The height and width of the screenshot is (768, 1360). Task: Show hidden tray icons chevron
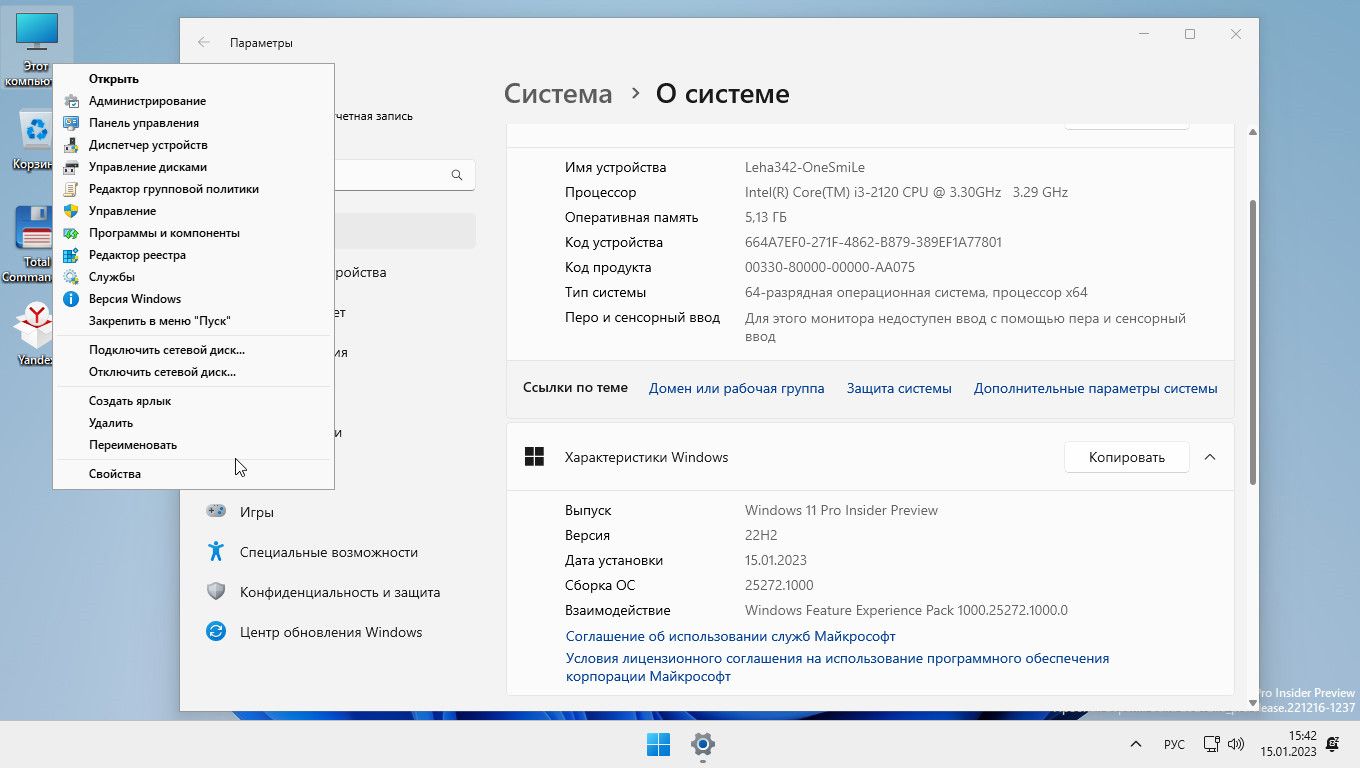coord(1135,744)
